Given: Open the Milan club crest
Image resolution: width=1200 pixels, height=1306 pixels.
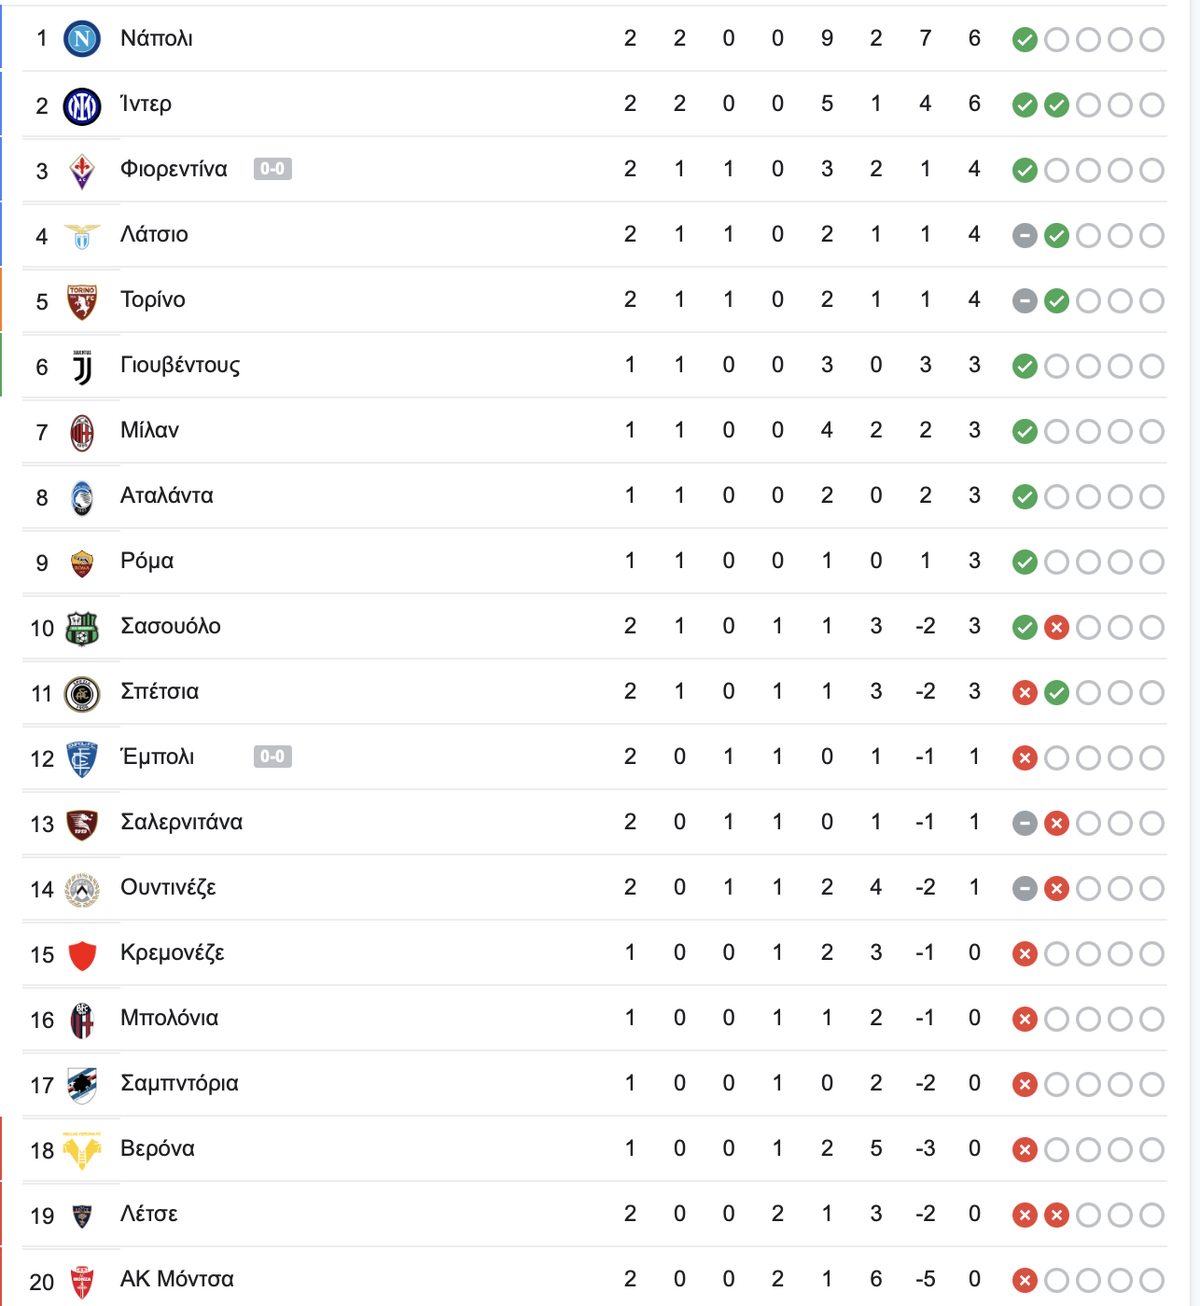Looking at the screenshot, I should tap(82, 432).
